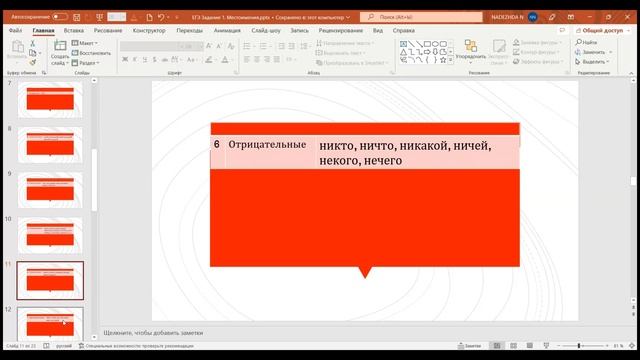Open the Переходы tab
This screenshot has height=360, width=640.
[x=189, y=31]
